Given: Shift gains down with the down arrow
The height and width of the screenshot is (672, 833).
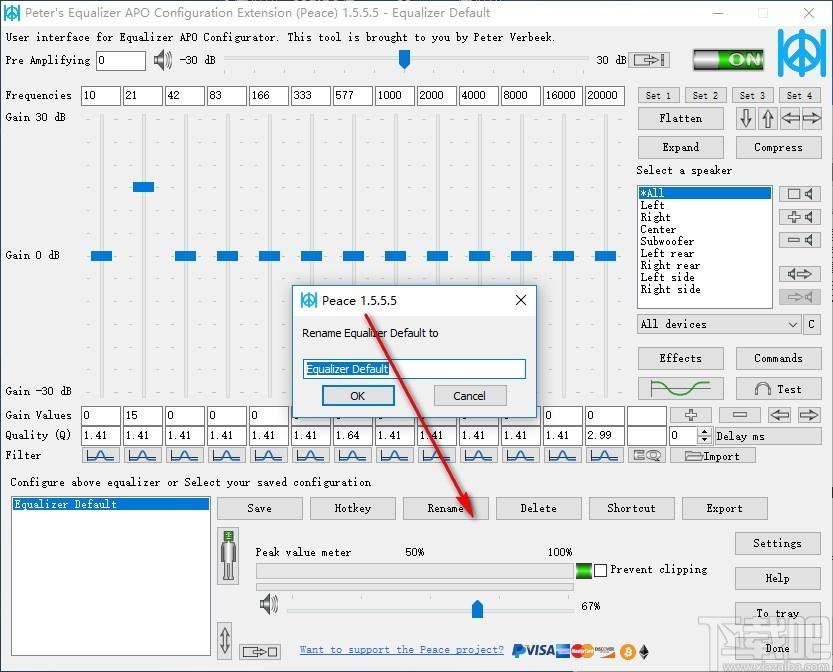Looking at the screenshot, I should click(x=746, y=118).
